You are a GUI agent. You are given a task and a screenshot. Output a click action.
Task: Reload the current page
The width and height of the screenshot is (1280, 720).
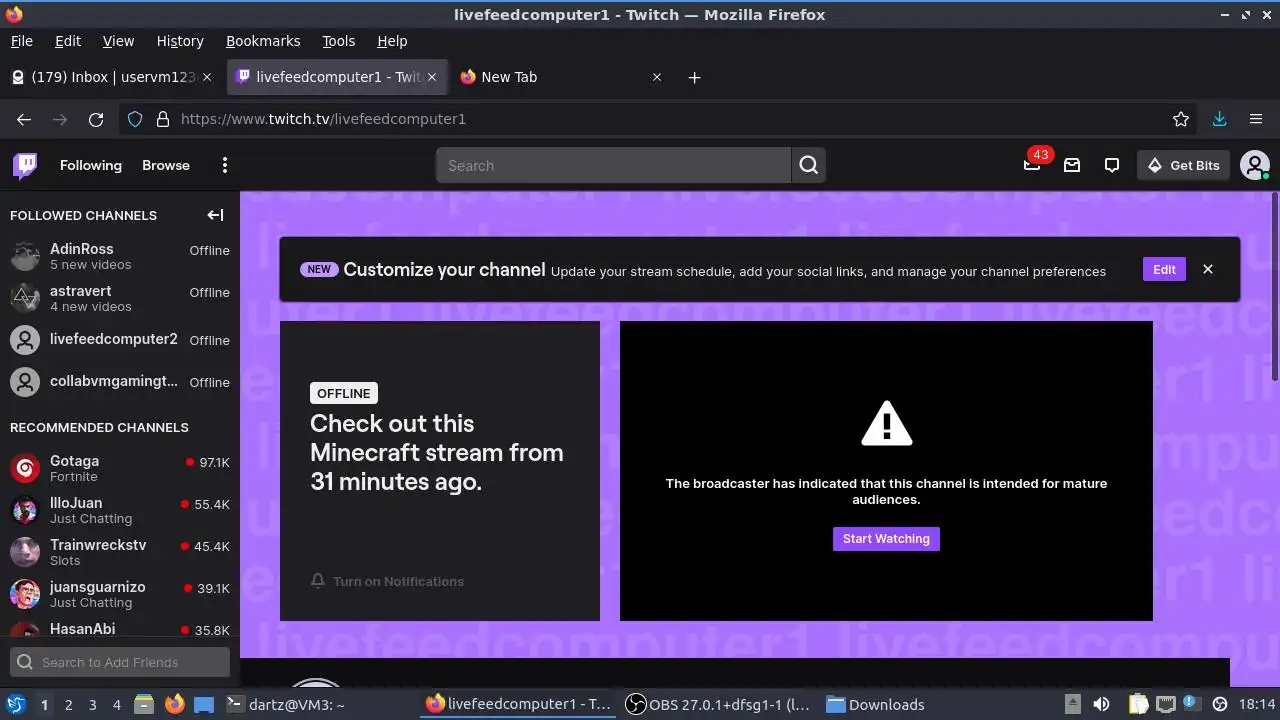click(96, 119)
